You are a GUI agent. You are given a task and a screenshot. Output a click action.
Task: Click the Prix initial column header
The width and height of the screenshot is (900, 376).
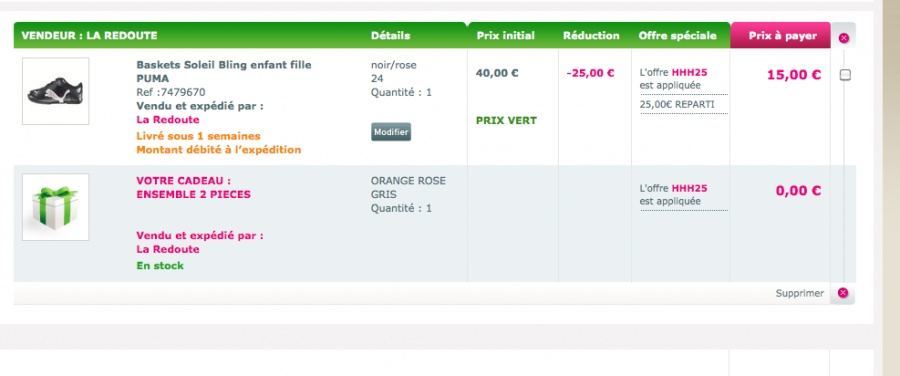(505, 36)
